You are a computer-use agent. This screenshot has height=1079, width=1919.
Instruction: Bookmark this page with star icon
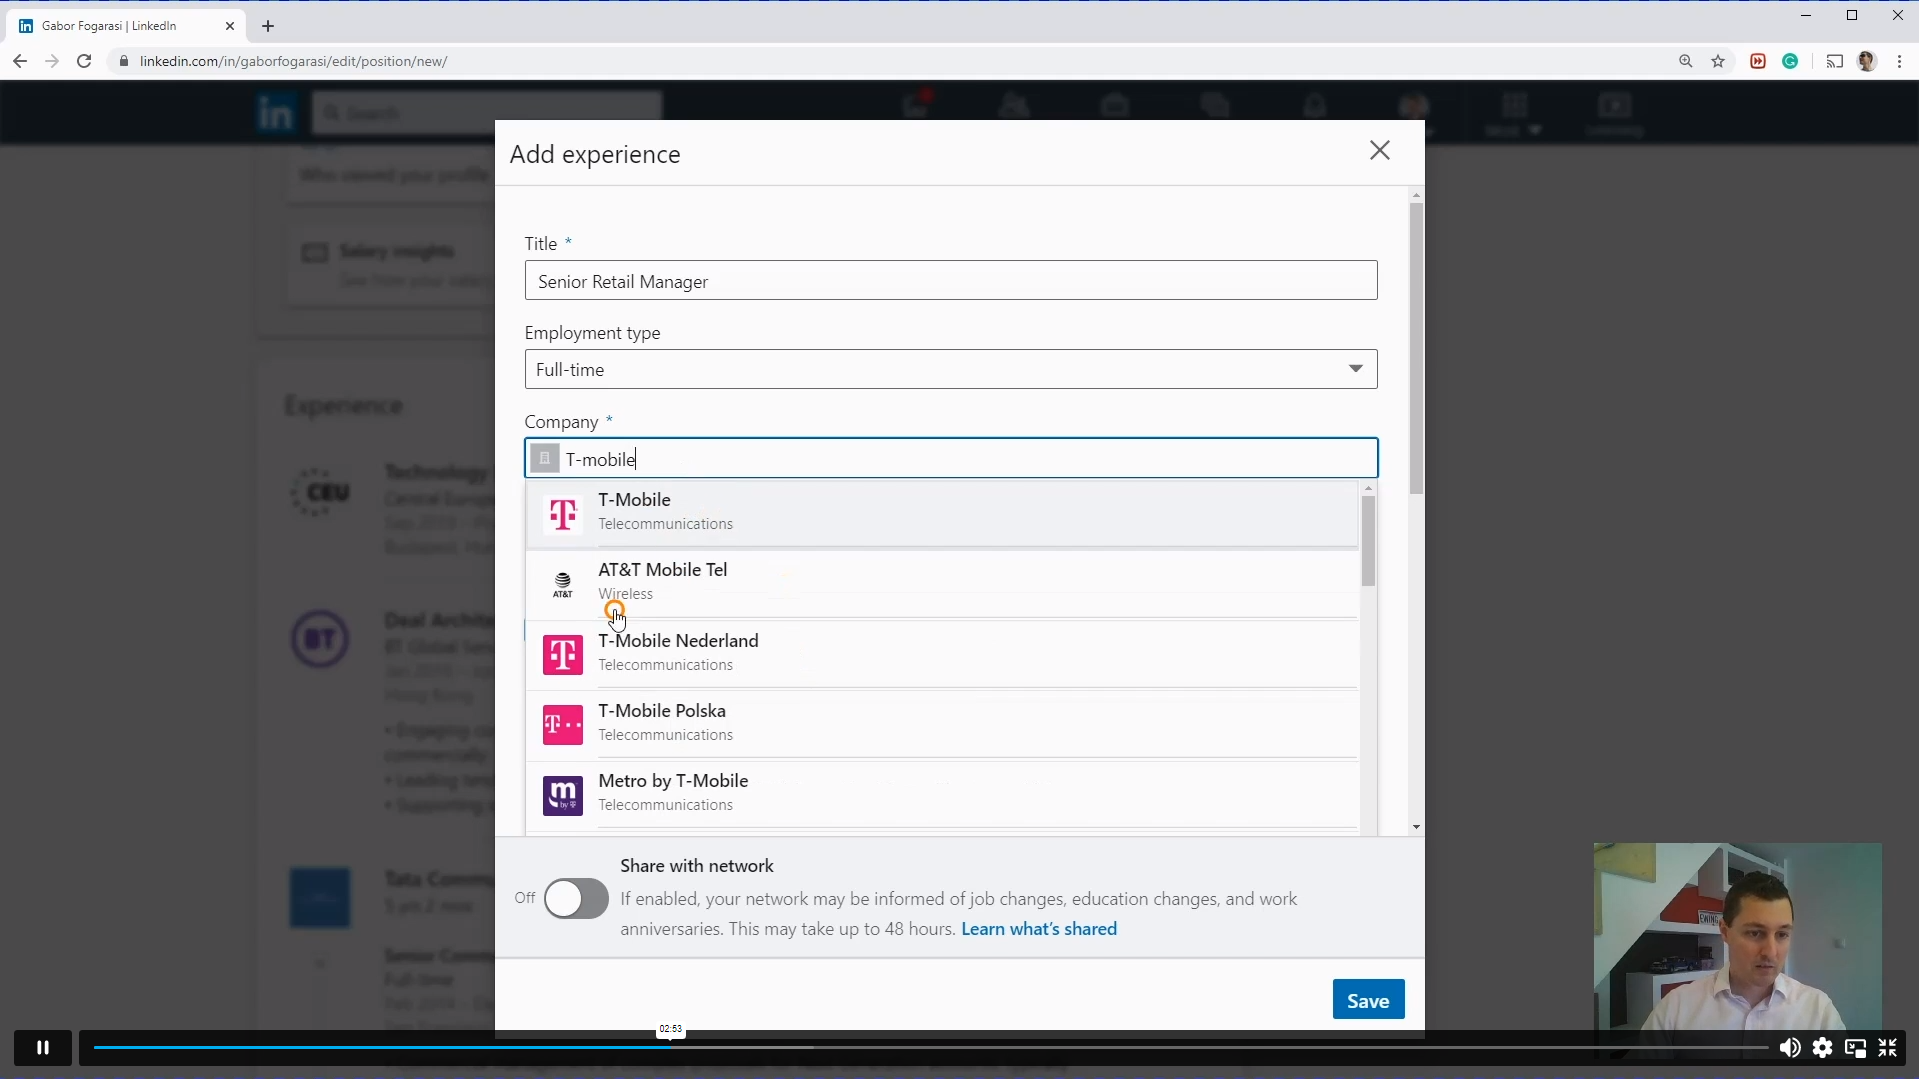tap(1718, 61)
